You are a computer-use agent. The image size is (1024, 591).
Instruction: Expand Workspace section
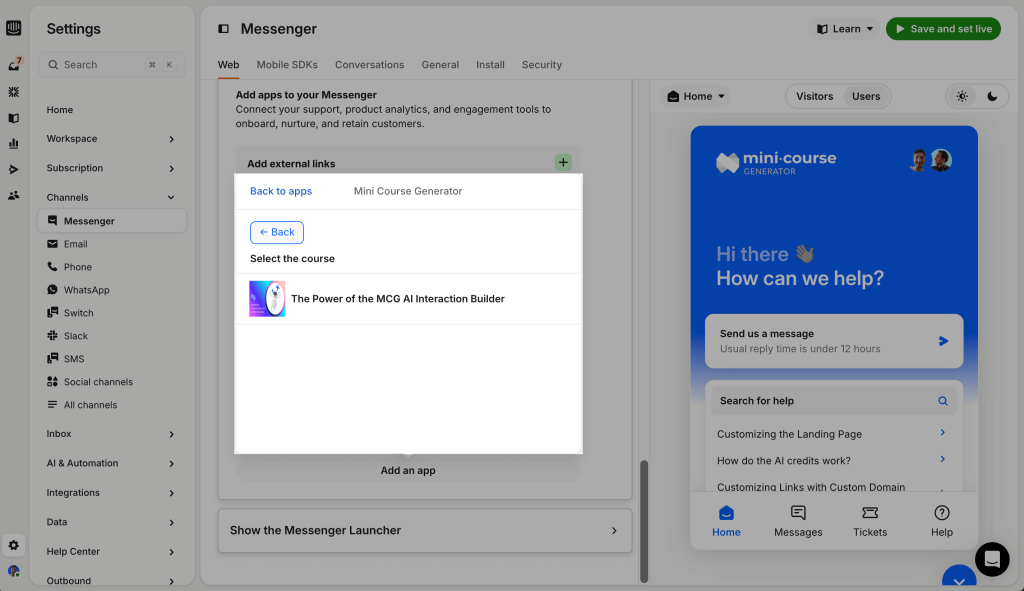point(112,138)
